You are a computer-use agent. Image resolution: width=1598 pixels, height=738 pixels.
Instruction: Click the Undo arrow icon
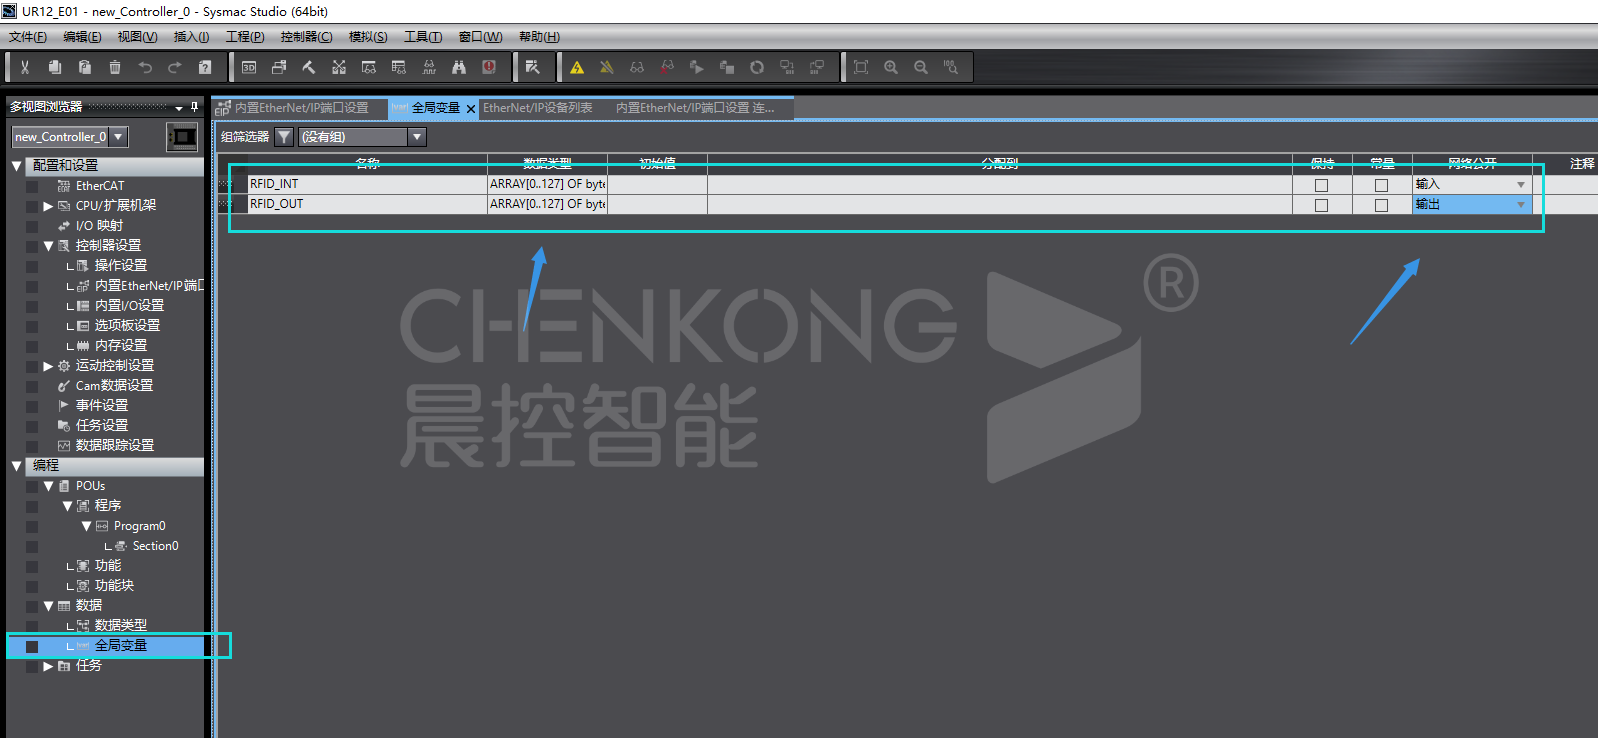tap(145, 67)
